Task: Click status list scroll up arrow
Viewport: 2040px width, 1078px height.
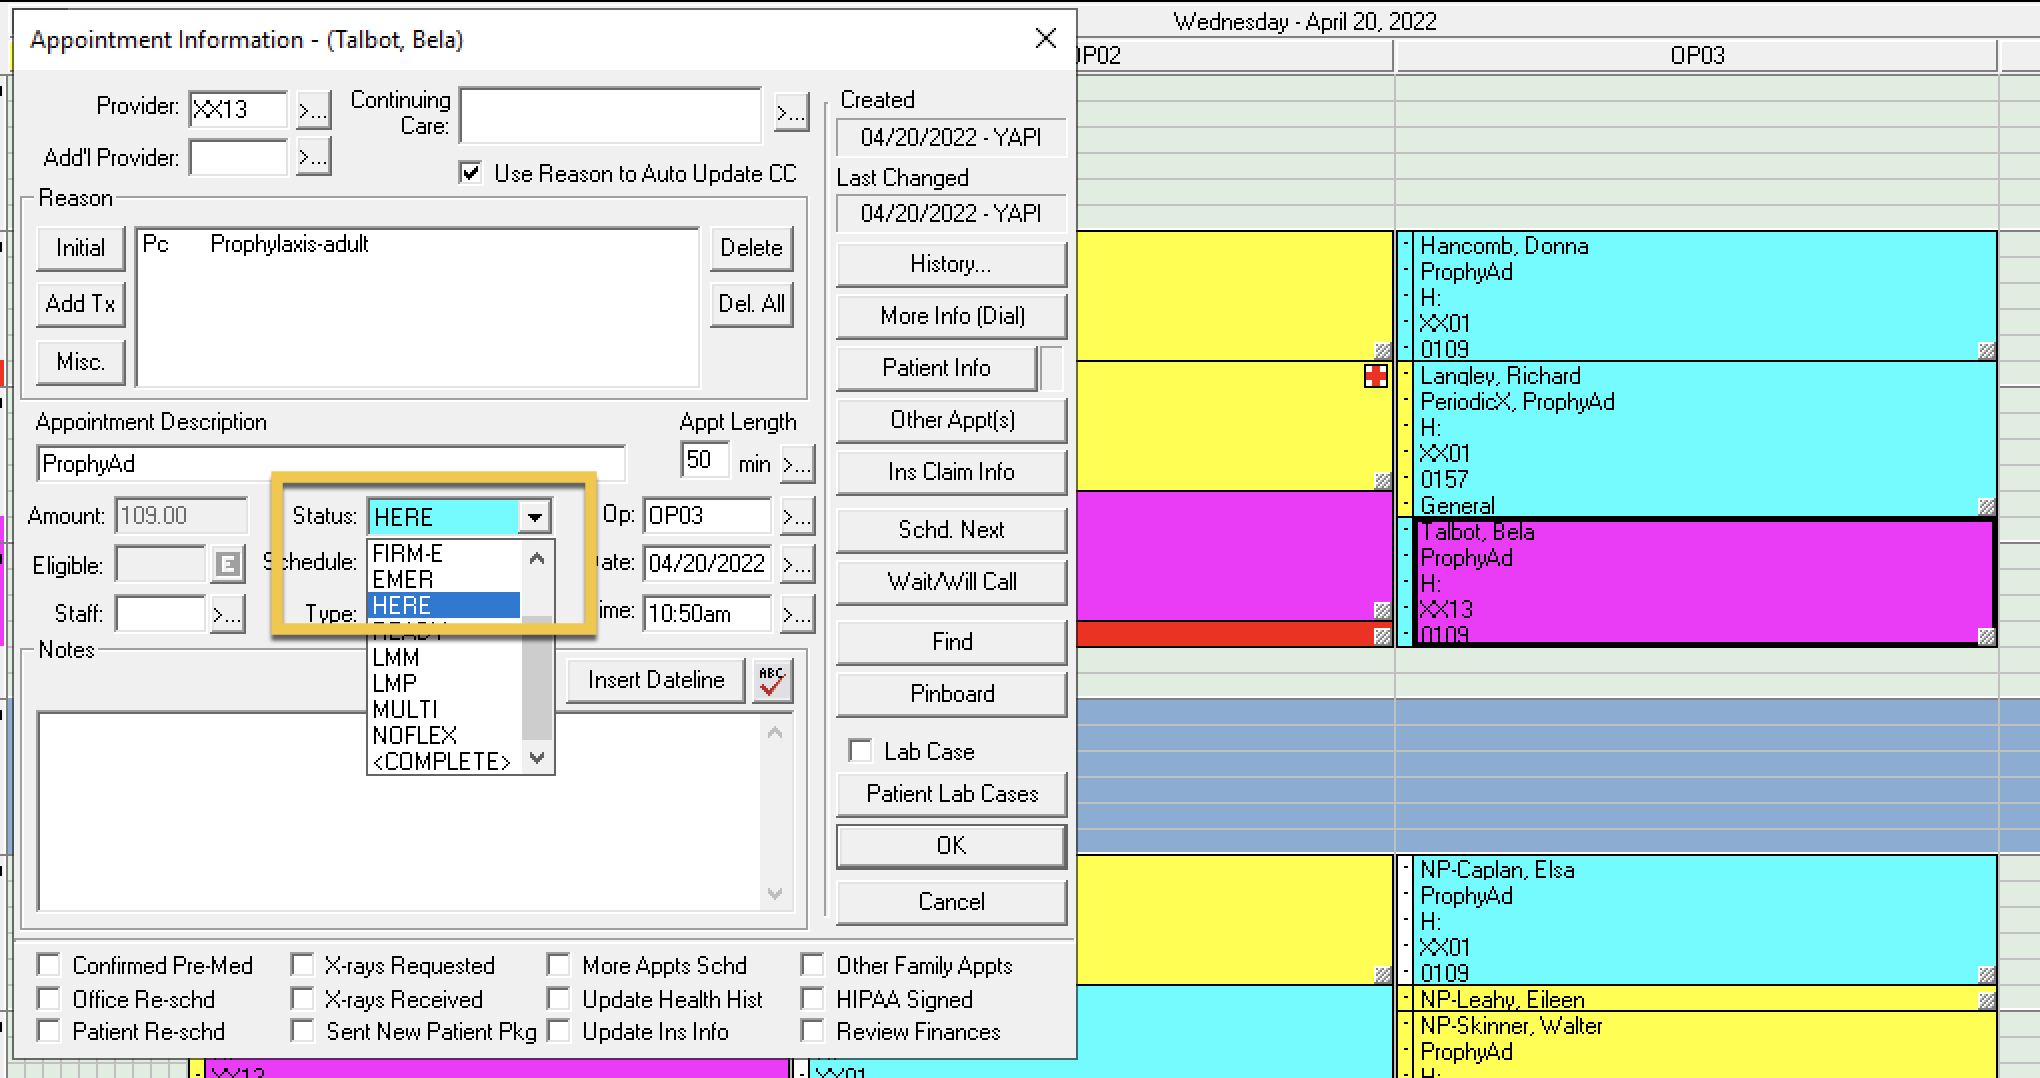Action: coord(537,558)
